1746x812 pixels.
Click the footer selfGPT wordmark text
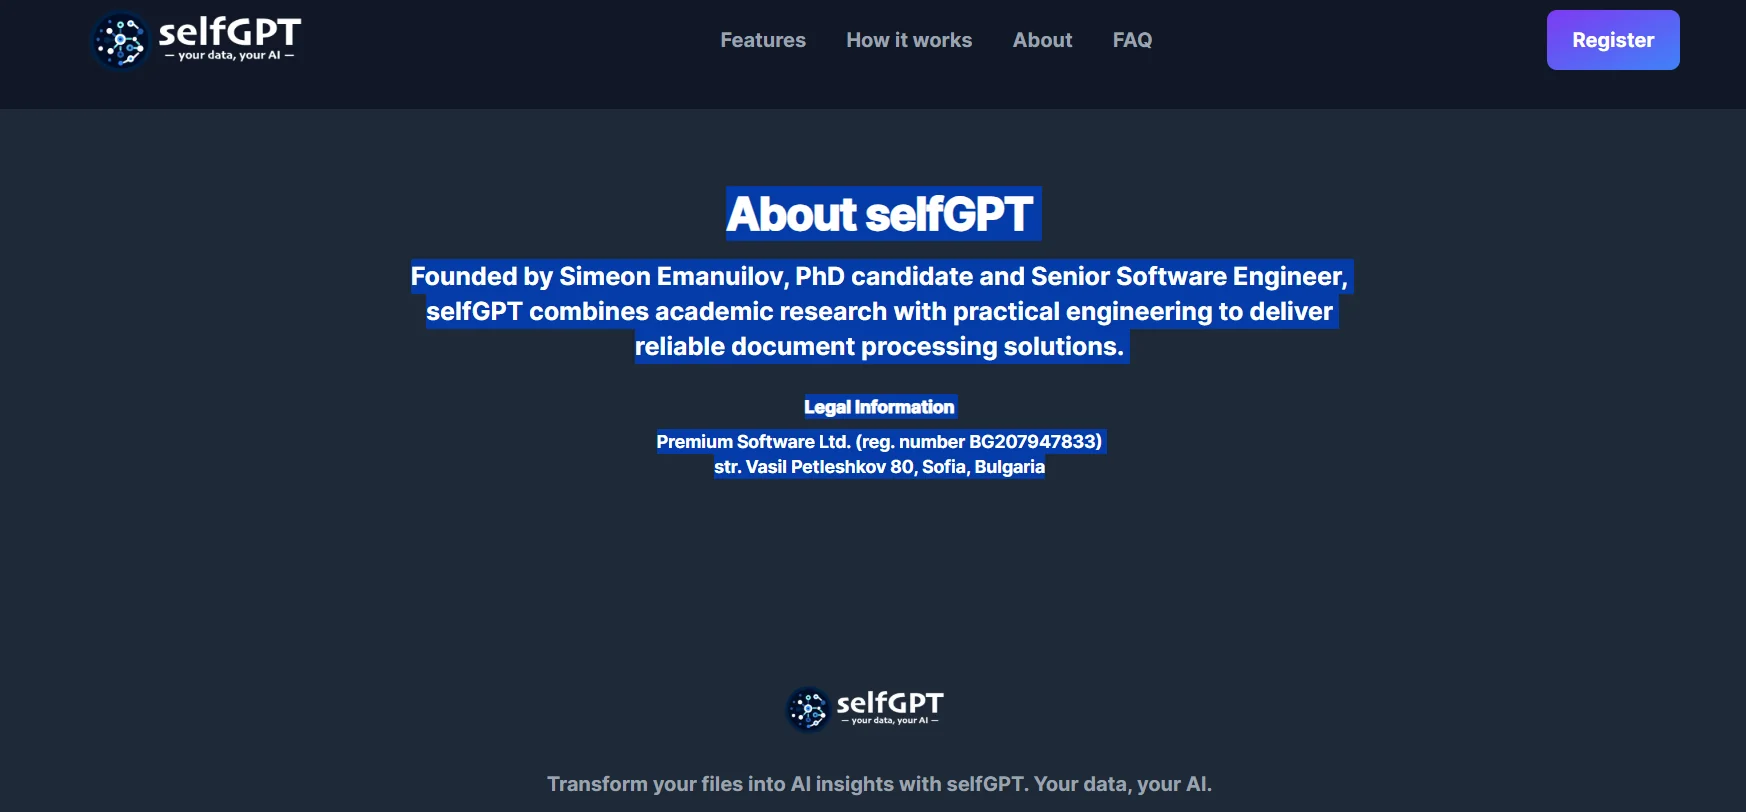889,703
